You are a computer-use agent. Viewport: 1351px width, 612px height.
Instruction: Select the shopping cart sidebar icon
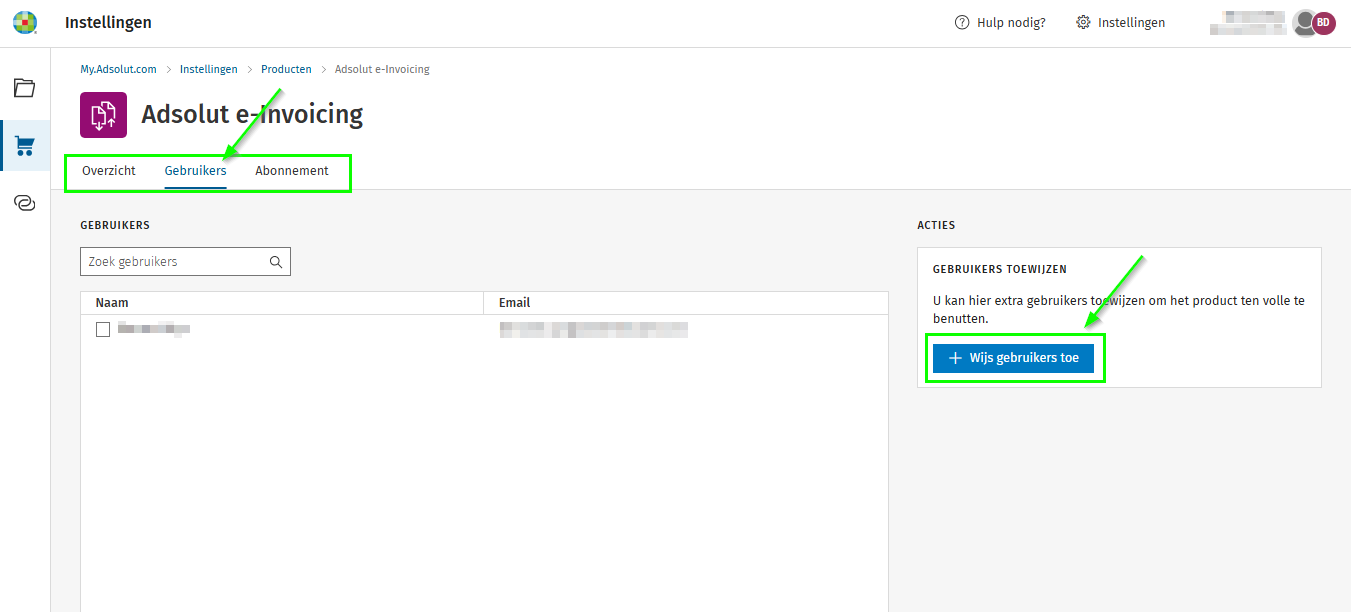pyautogui.click(x=25, y=146)
